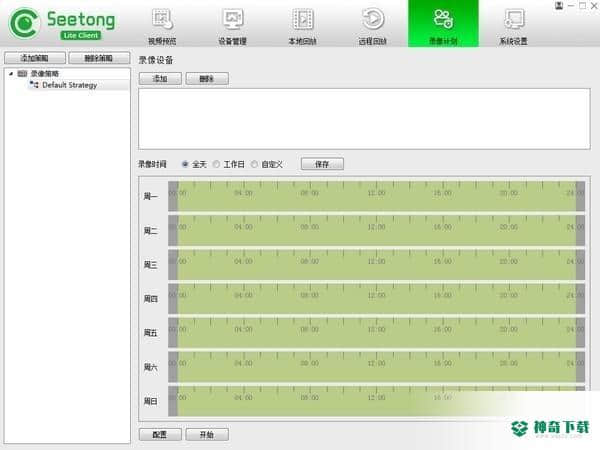Select the 全天 all-day radio button
This screenshot has width=600, height=450.
pyautogui.click(x=185, y=164)
